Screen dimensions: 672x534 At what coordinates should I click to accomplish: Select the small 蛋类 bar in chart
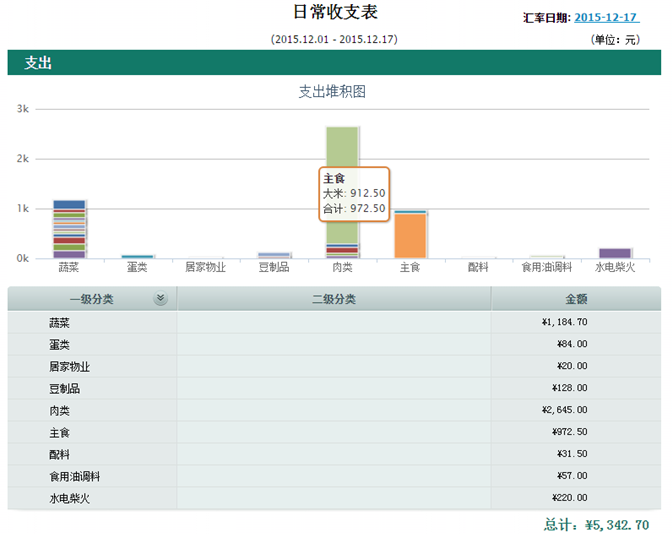coord(137,257)
